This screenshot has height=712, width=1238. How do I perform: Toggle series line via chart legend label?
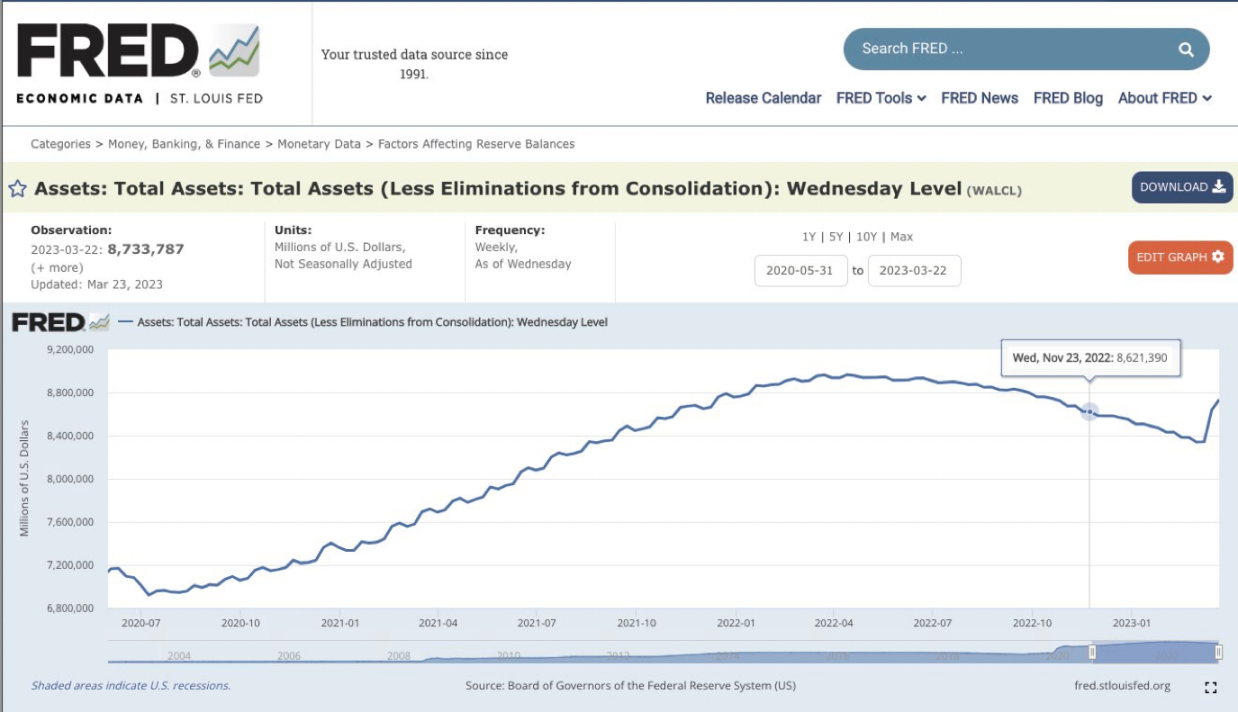pyautogui.click(x=370, y=322)
